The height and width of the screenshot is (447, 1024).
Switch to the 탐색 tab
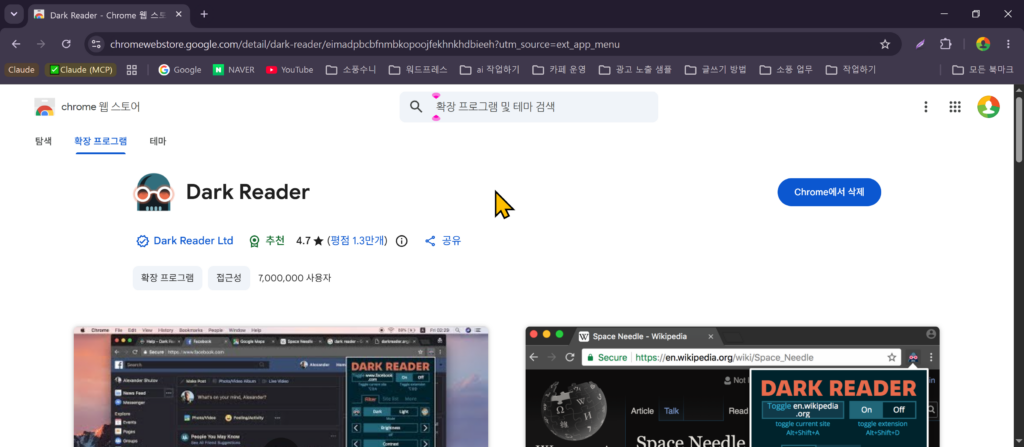[x=43, y=141]
